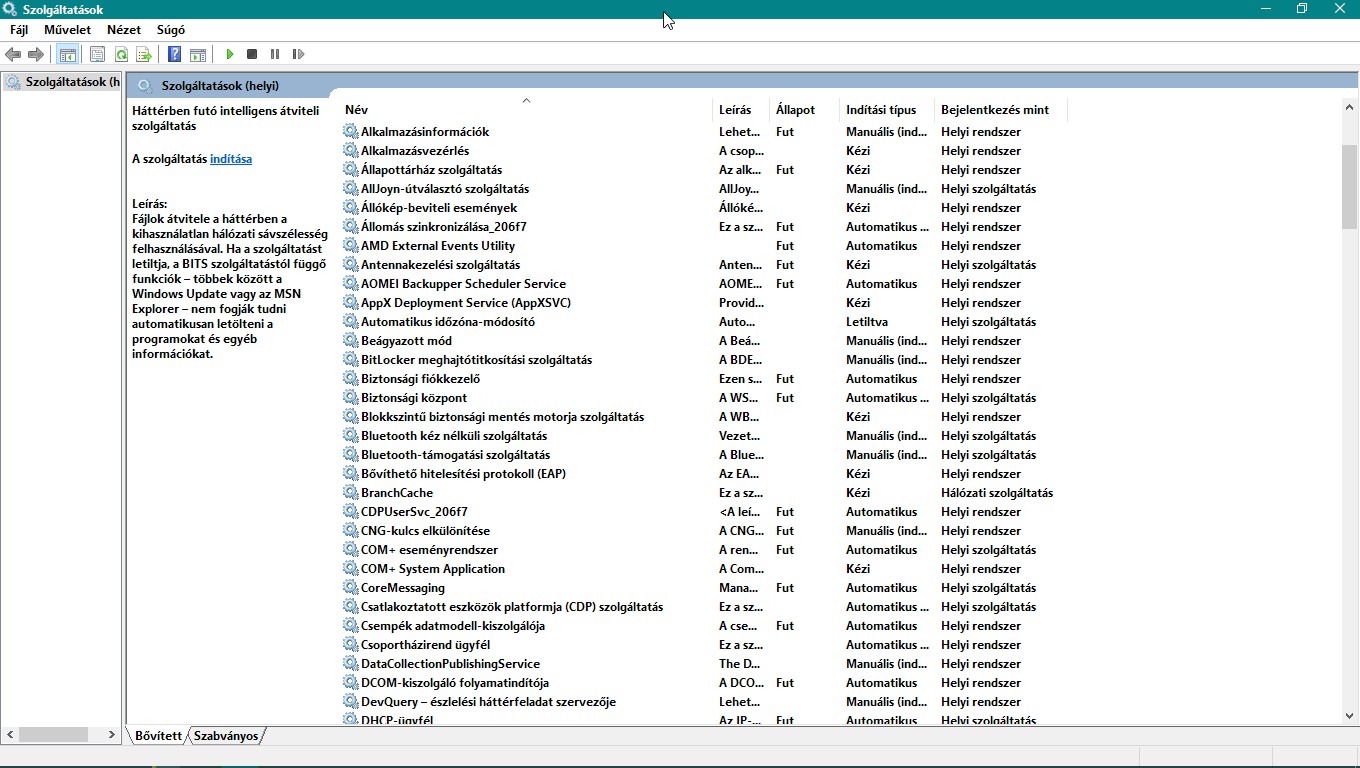The height and width of the screenshot is (768, 1360).
Task: Click gear icon beside Alkalmazásinformációk
Action: (x=350, y=131)
